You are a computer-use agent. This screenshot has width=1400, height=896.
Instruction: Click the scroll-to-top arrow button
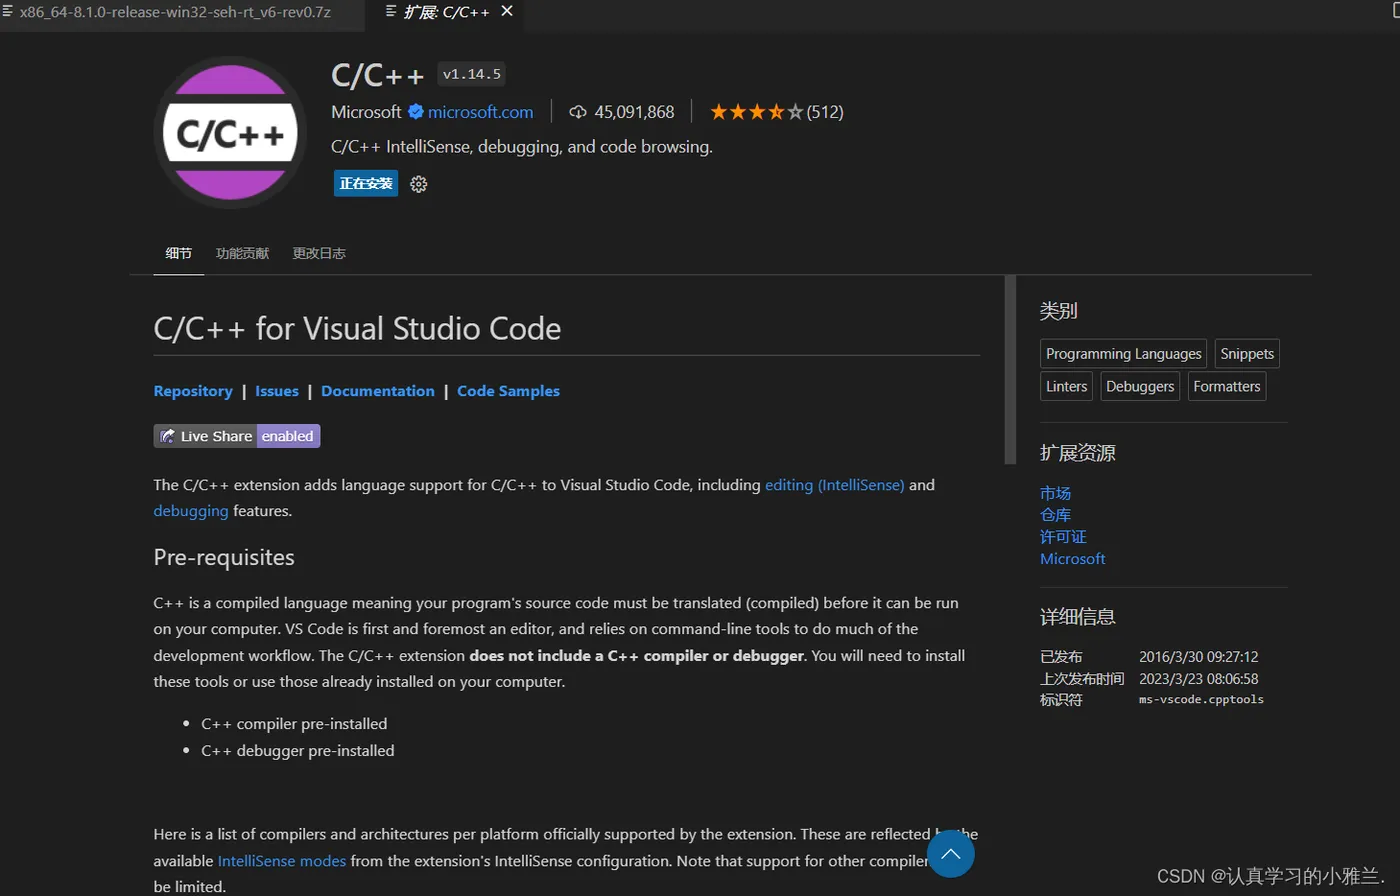[x=950, y=854]
